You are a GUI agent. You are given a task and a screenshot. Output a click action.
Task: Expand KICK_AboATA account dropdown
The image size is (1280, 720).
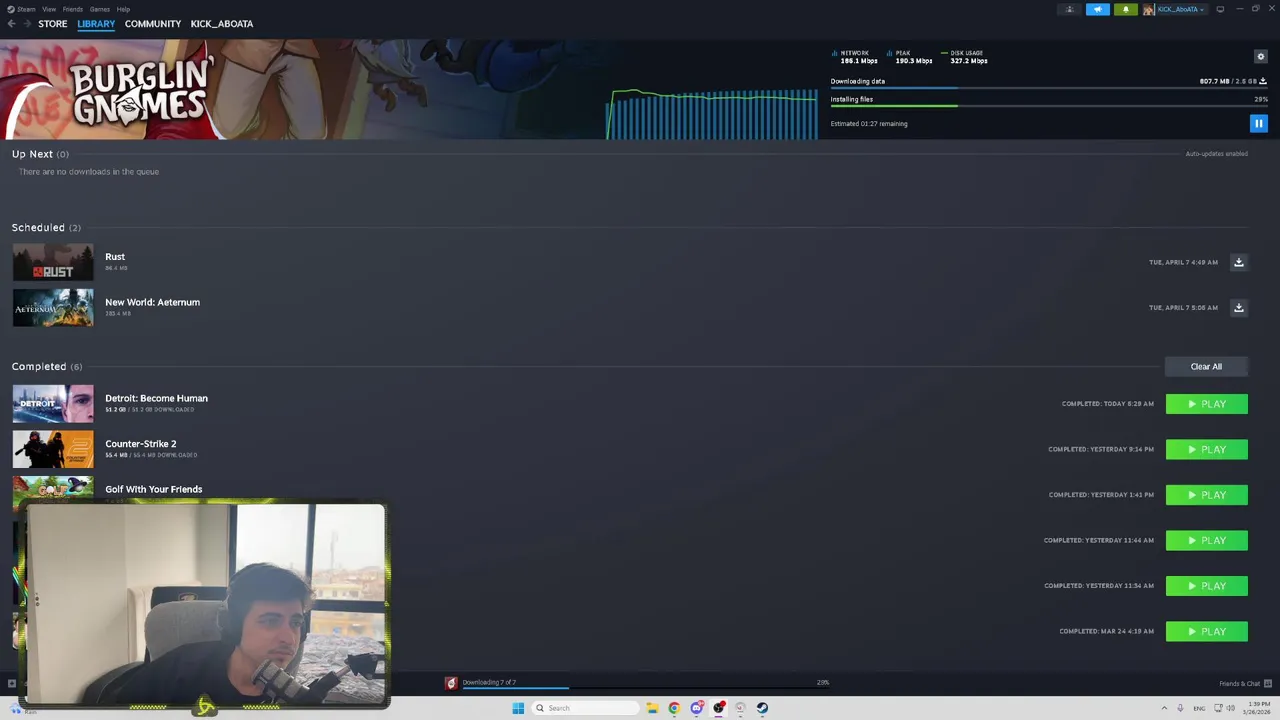(x=1180, y=9)
